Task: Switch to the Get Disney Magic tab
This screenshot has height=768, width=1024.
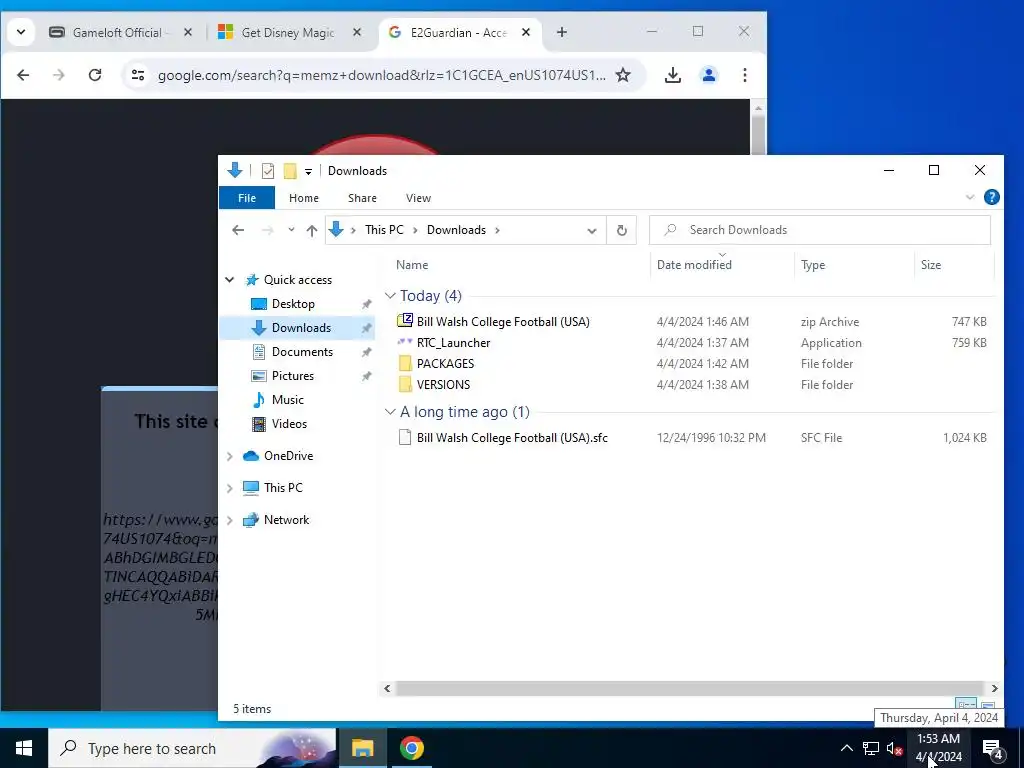Action: point(288,32)
